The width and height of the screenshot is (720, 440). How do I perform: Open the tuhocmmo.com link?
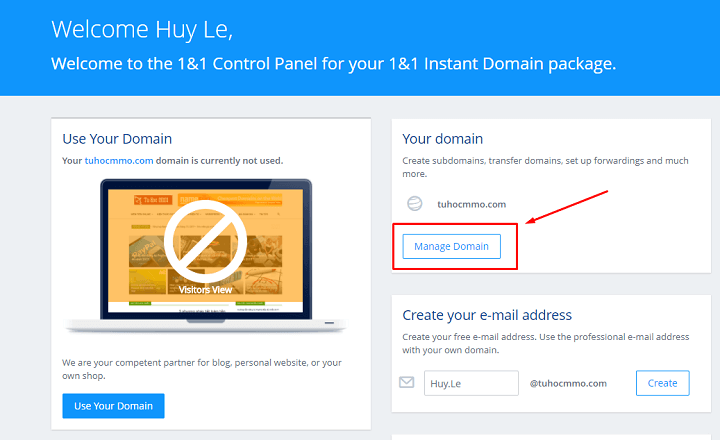pyautogui.click(x=119, y=161)
